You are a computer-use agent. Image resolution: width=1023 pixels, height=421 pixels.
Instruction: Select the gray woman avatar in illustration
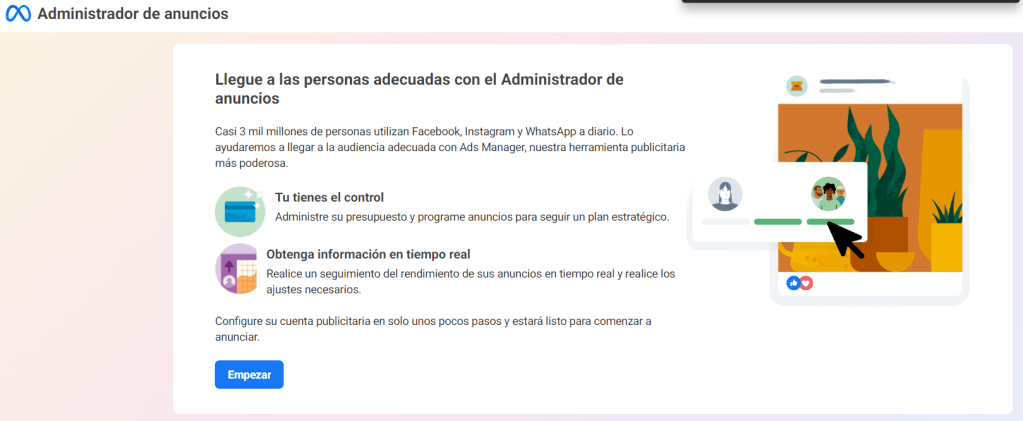(x=725, y=194)
